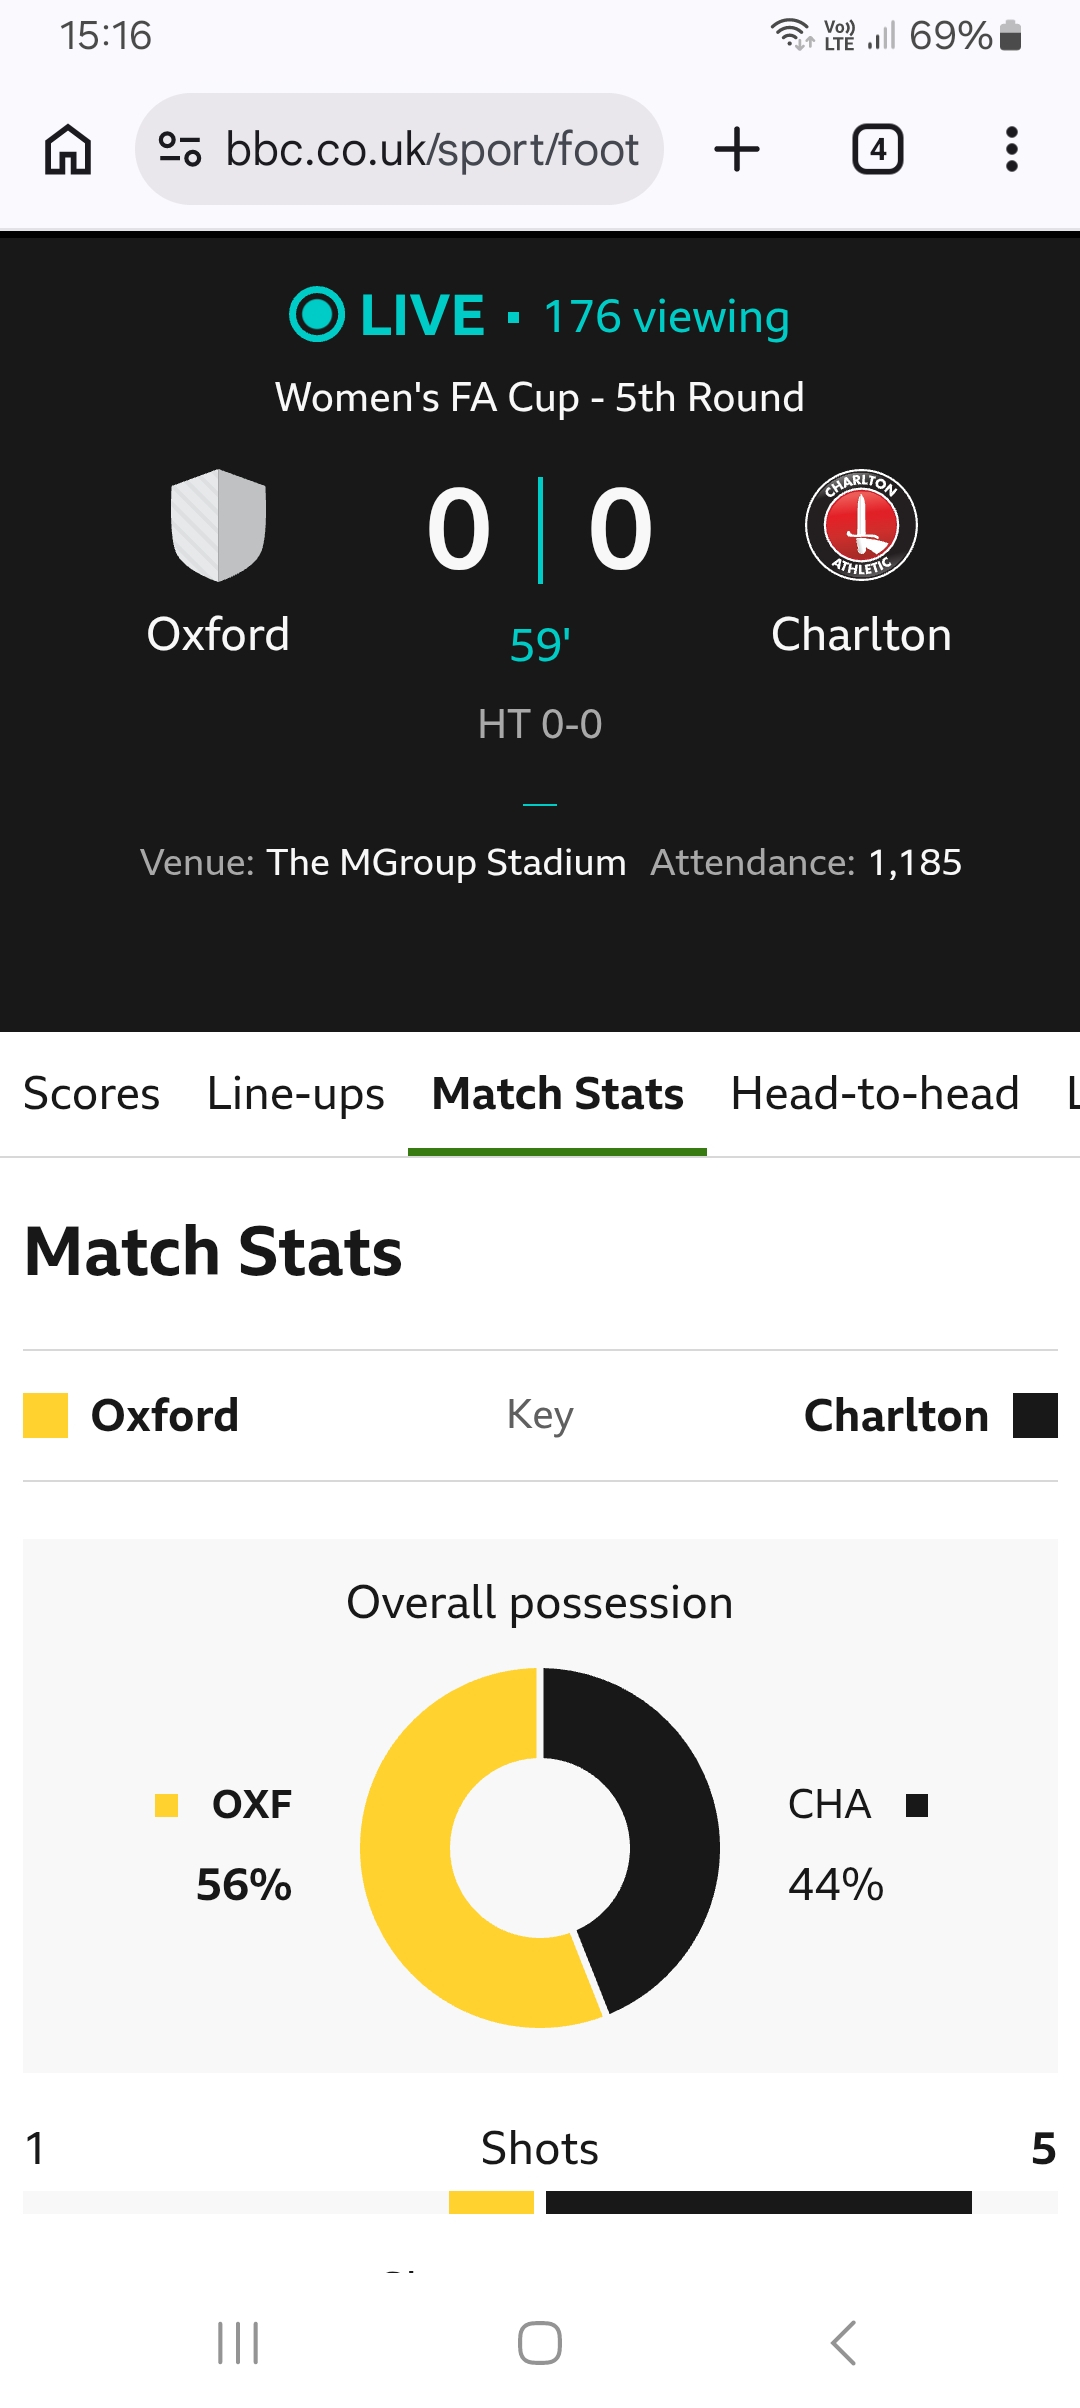Screen dimensions: 1080x2408
Task: Open the Head-to-head tab
Action: [x=875, y=1094]
